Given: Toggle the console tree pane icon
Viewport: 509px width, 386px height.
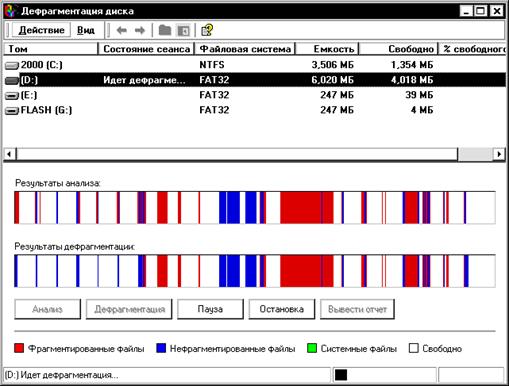Looking at the screenshot, I should click(x=183, y=30).
